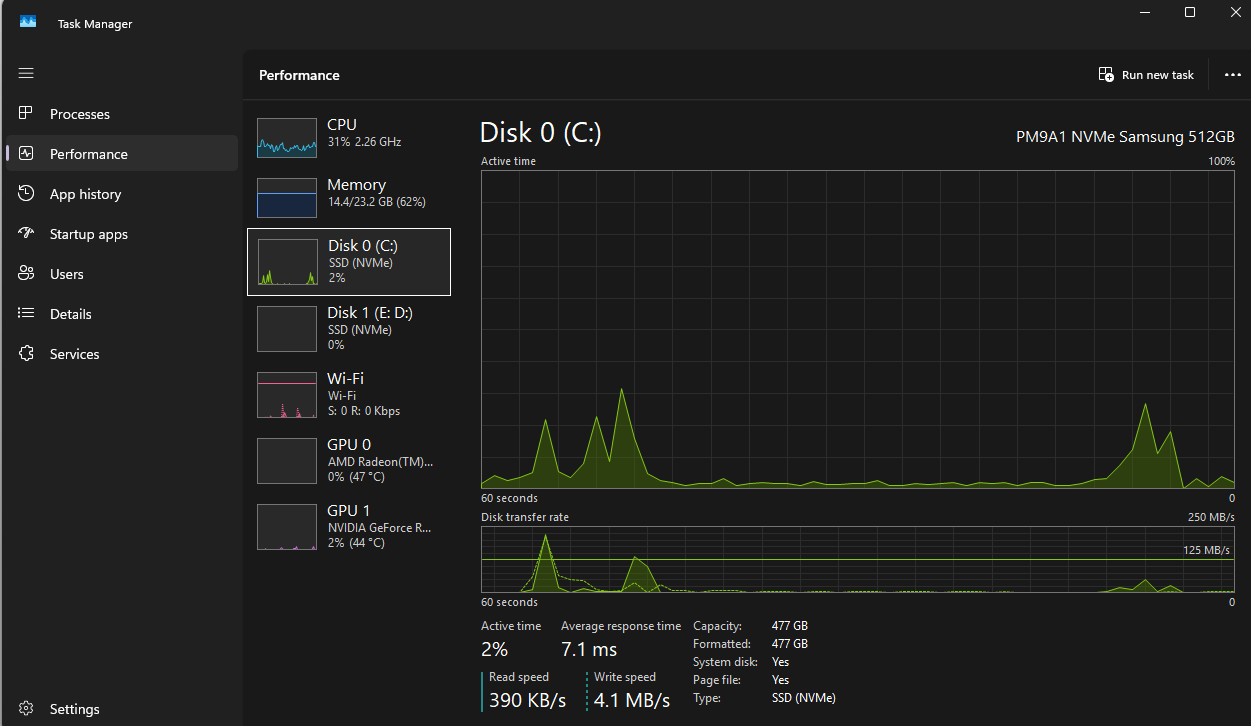Viewport: 1251px width, 726px height.
Task: Click the System disk Yes value
Action: tap(781, 662)
